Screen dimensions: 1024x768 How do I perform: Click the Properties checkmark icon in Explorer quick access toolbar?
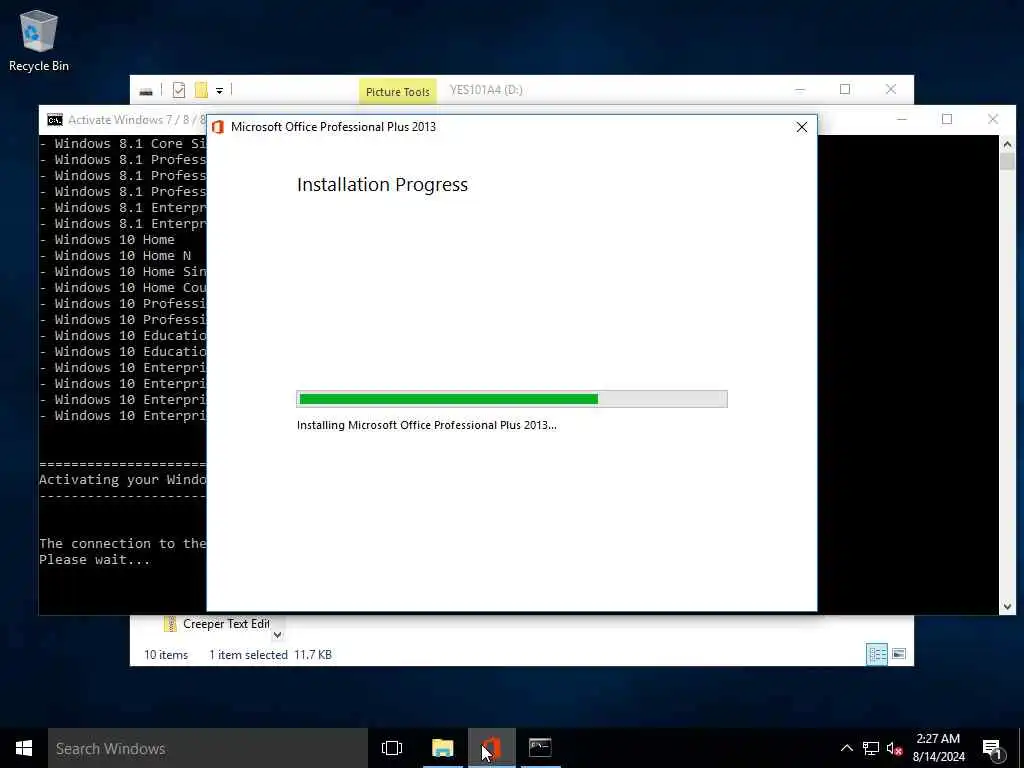[179, 90]
